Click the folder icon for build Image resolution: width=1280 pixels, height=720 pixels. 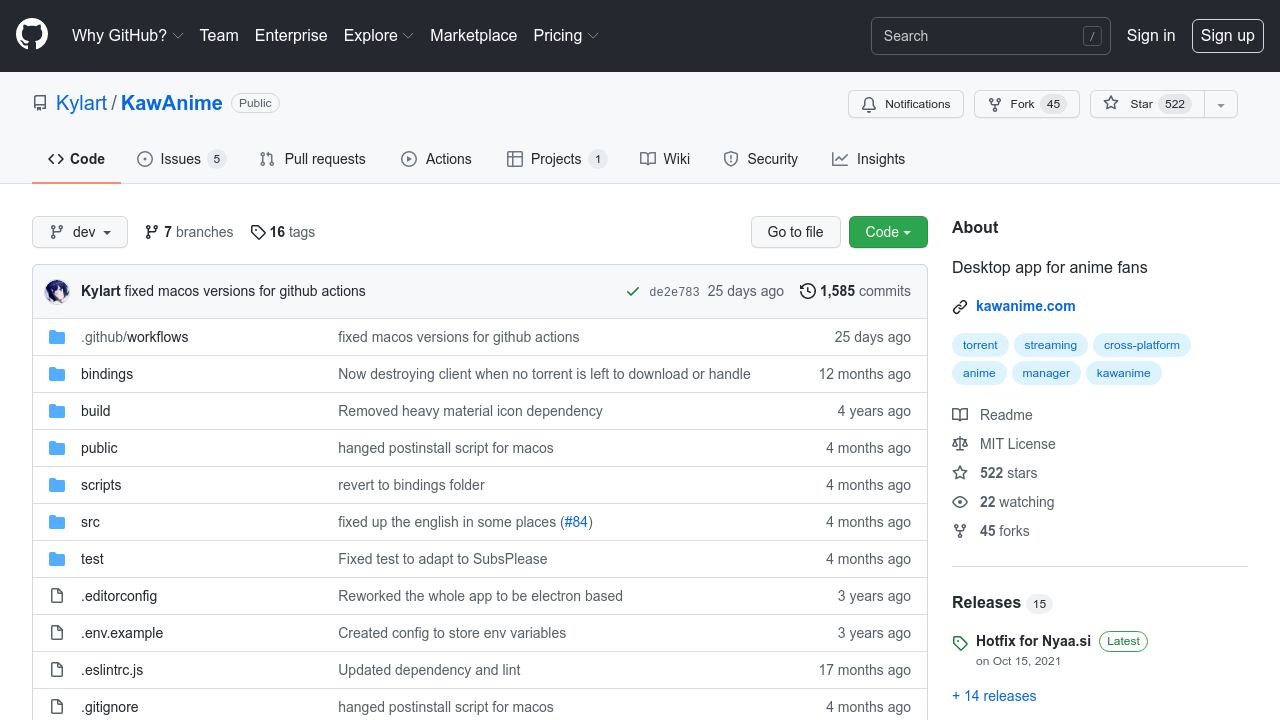point(57,411)
